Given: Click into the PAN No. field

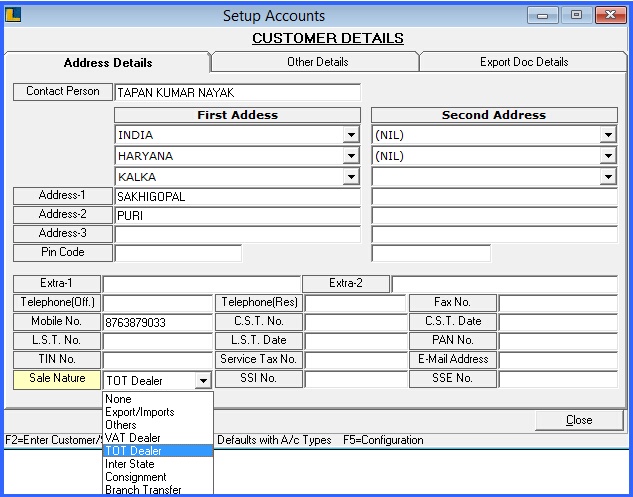Looking at the screenshot, I should point(558,341).
